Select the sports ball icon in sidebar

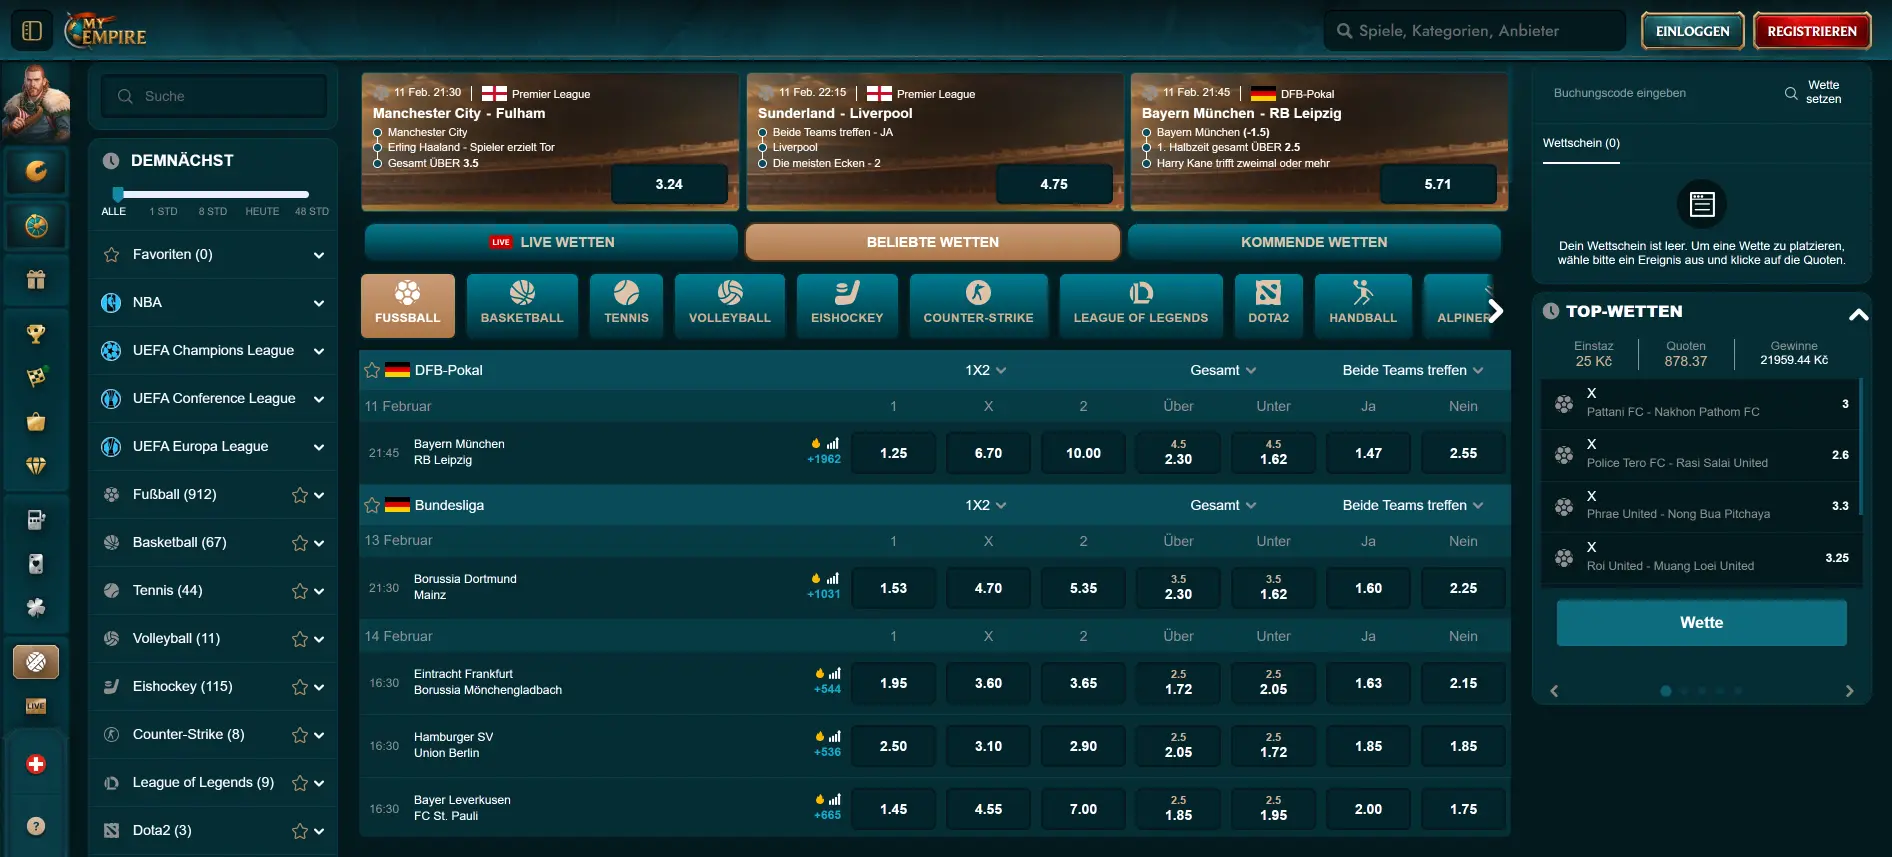[x=36, y=661]
